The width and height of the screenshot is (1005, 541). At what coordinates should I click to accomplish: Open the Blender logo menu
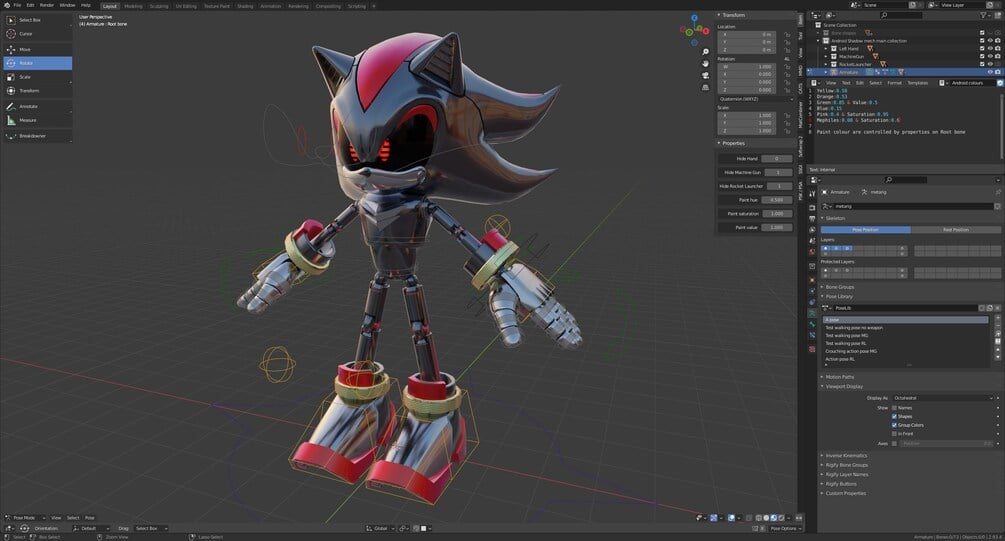(x=6, y=5)
